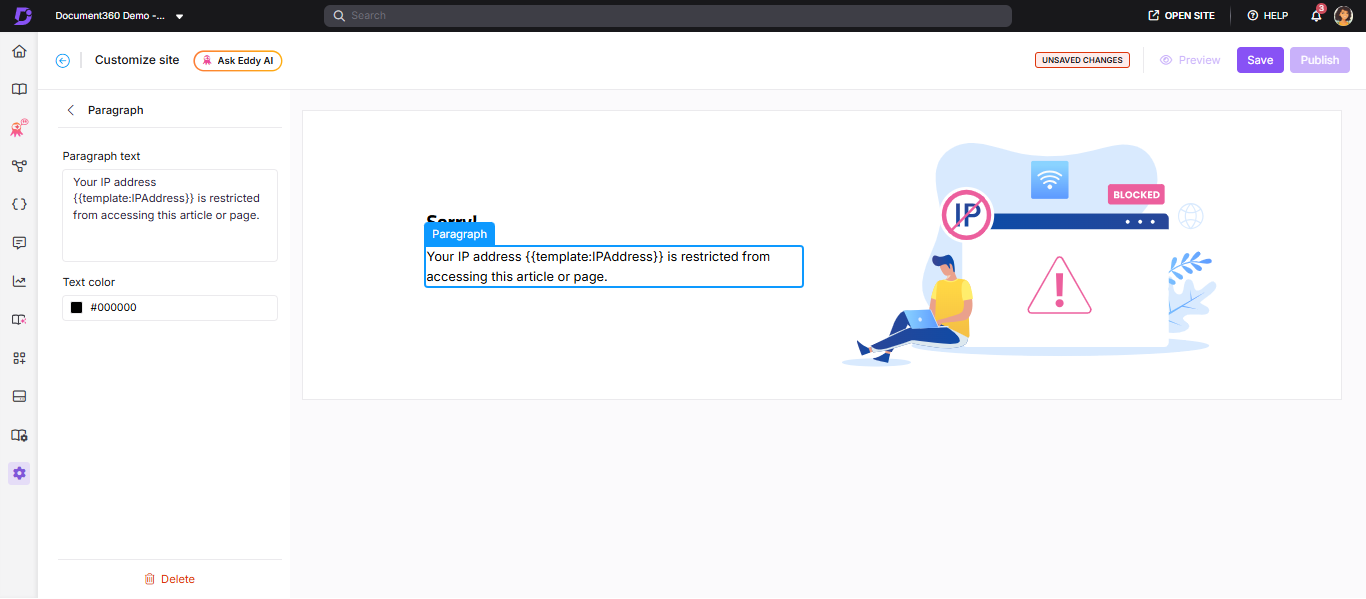Open the feedback comment sidebar icon
This screenshot has width=1366, height=599.
click(x=19, y=243)
